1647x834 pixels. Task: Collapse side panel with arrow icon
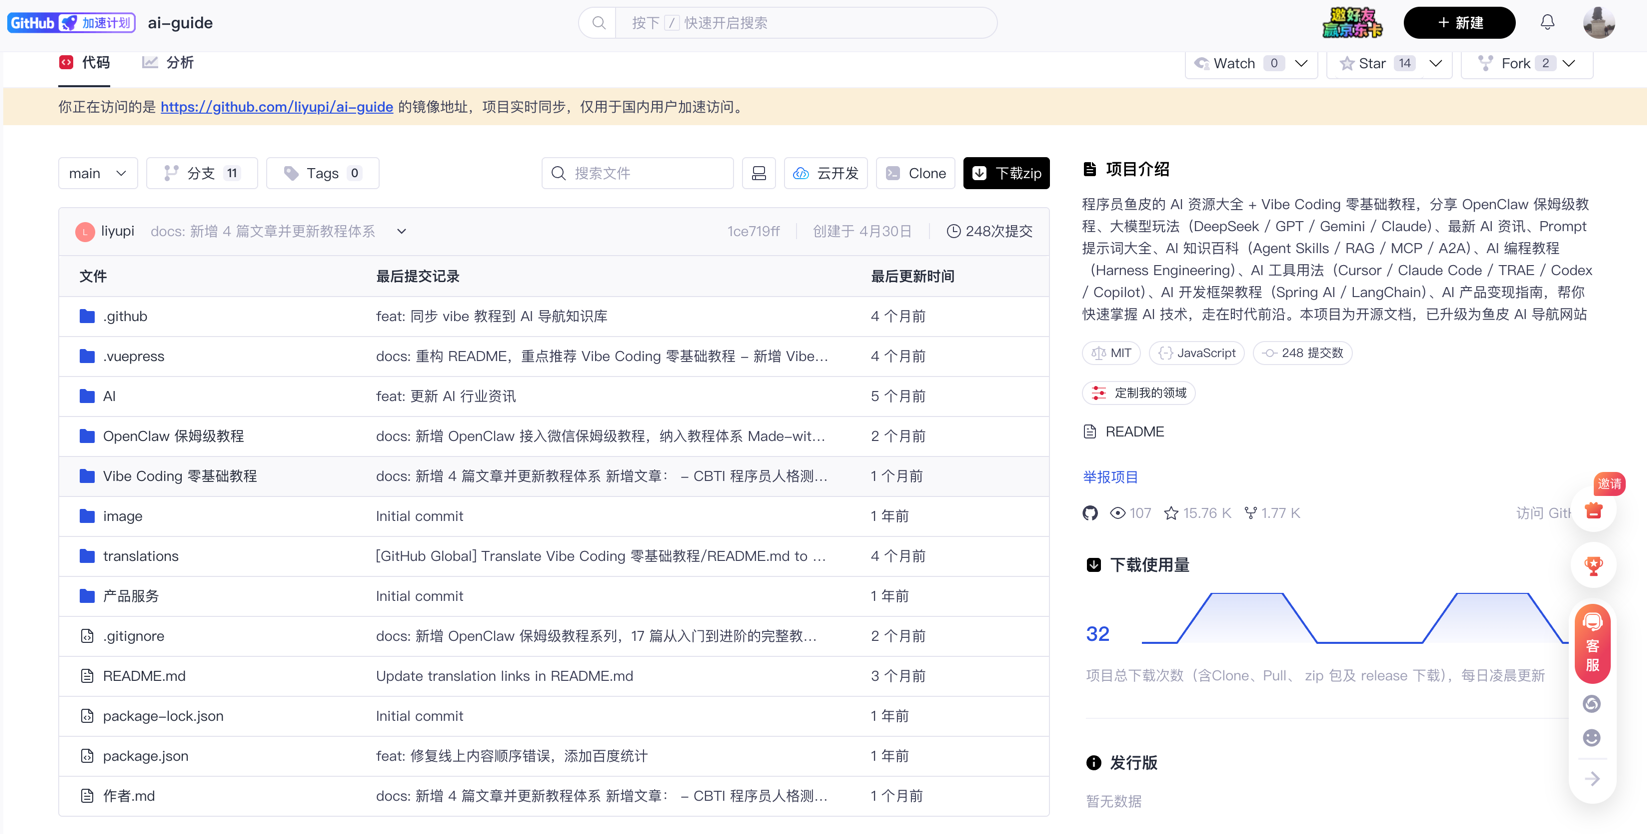[1592, 778]
